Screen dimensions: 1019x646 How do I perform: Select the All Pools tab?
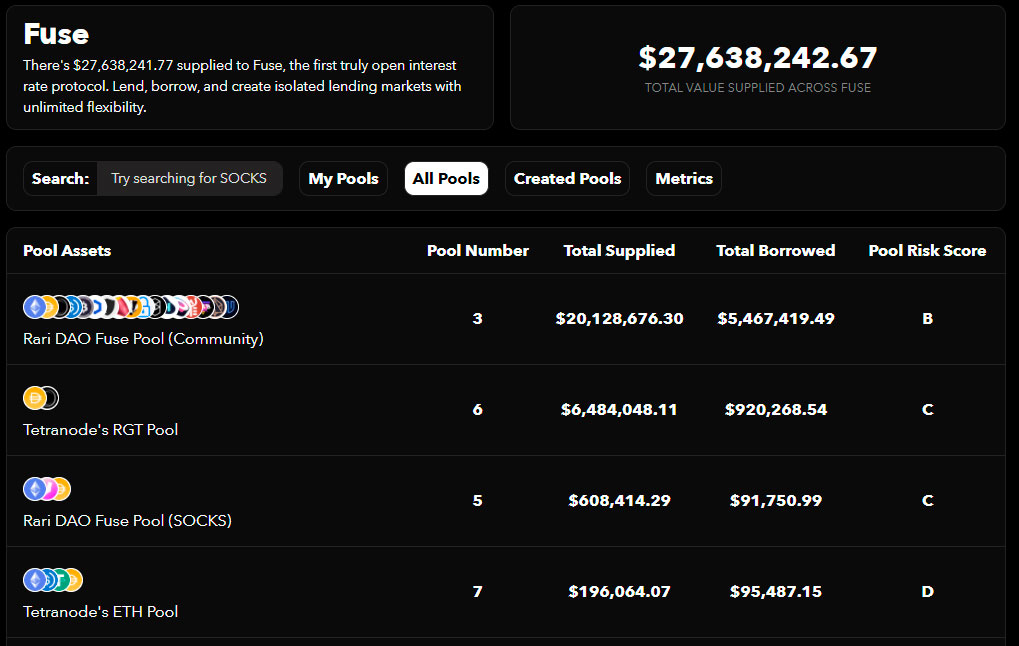click(x=446, y=178)
